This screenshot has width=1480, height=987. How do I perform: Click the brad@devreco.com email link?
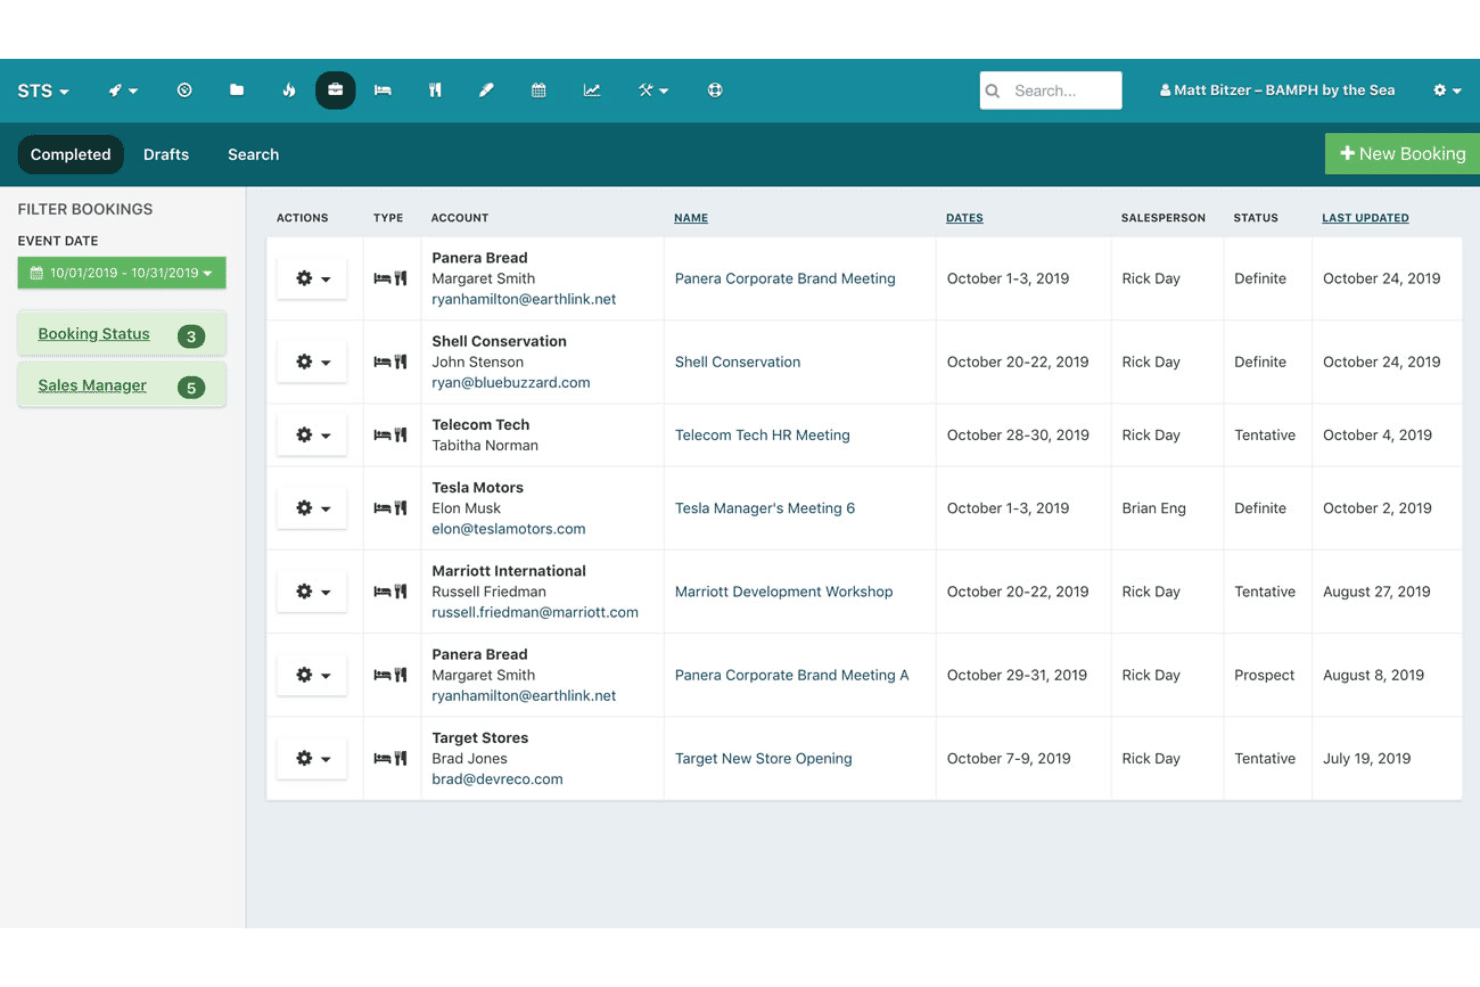click(497, 779)
